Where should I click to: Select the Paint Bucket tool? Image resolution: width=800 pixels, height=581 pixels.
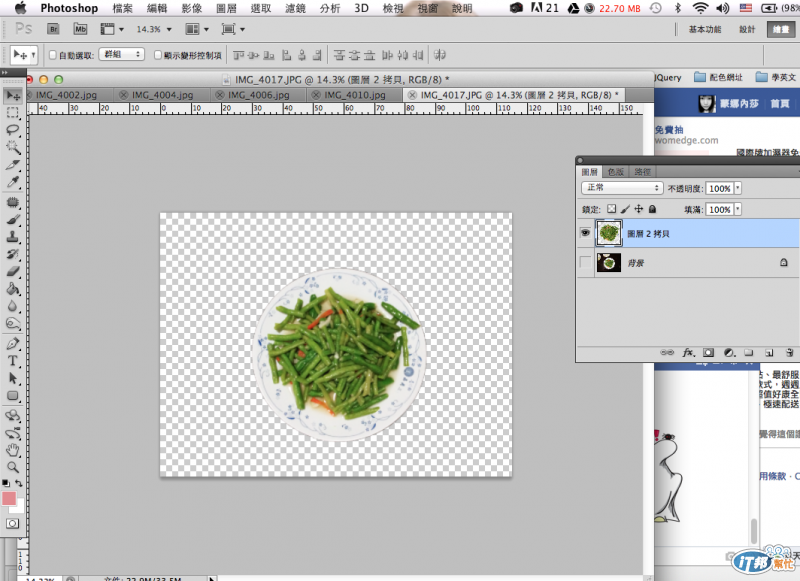tap(13, 289)
